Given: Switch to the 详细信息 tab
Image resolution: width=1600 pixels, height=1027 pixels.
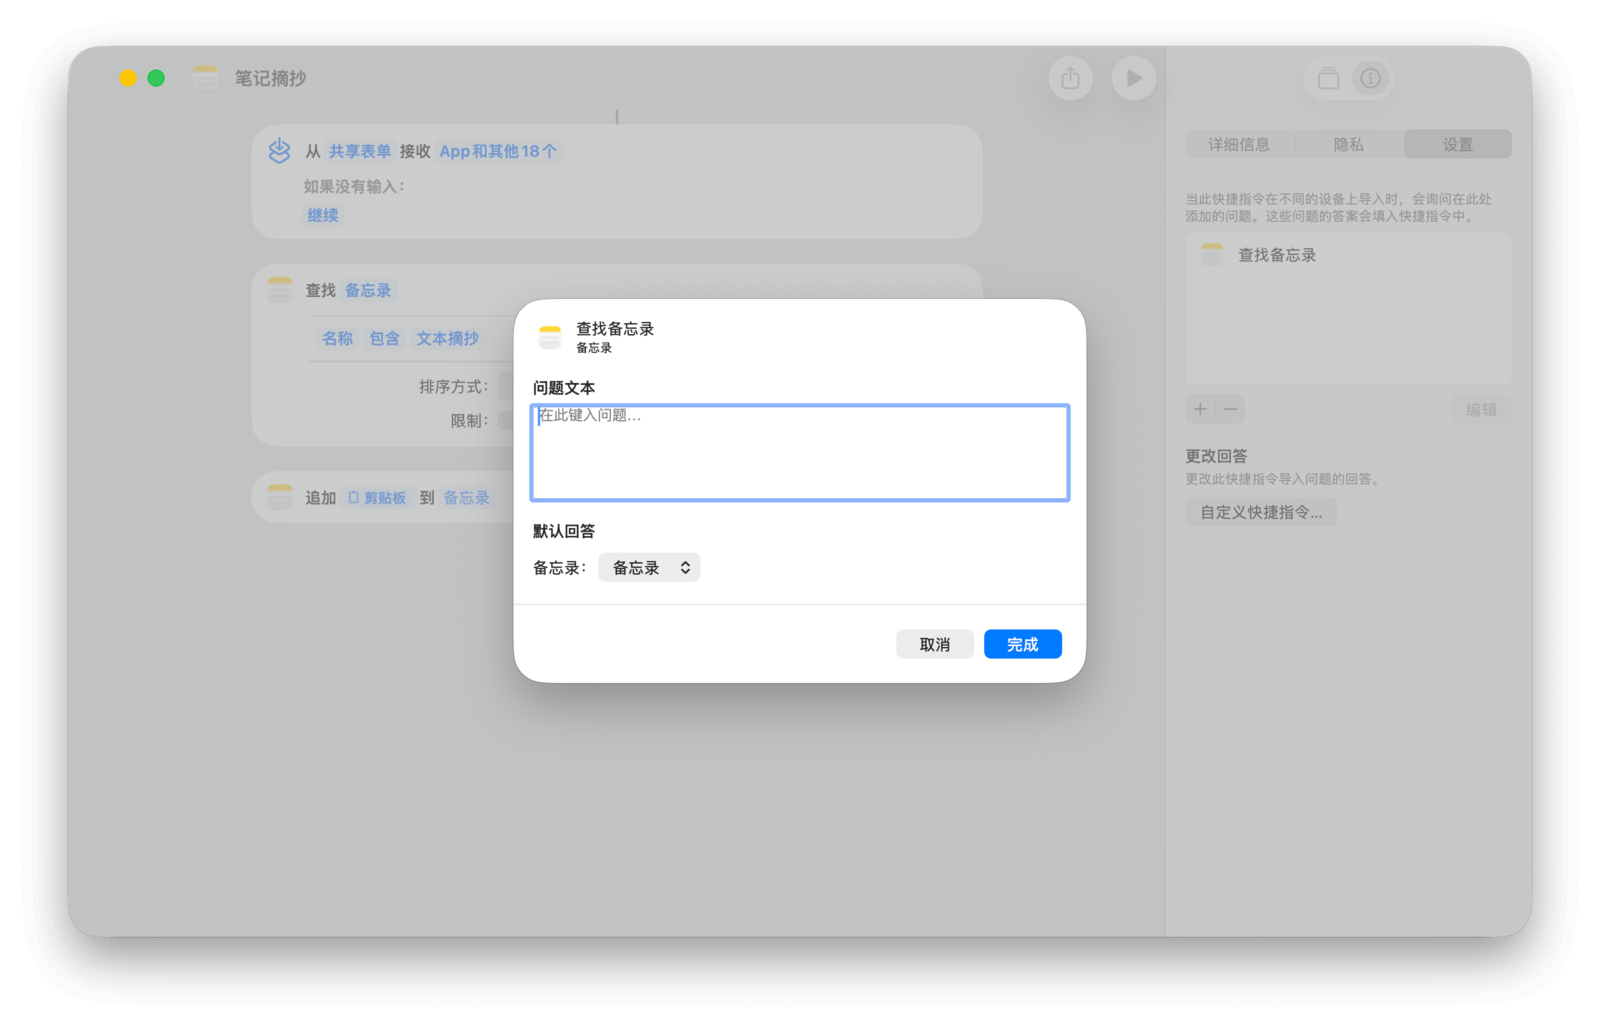Looking at the screenshot, I should pyautogui.click(x=1239, y=145).
